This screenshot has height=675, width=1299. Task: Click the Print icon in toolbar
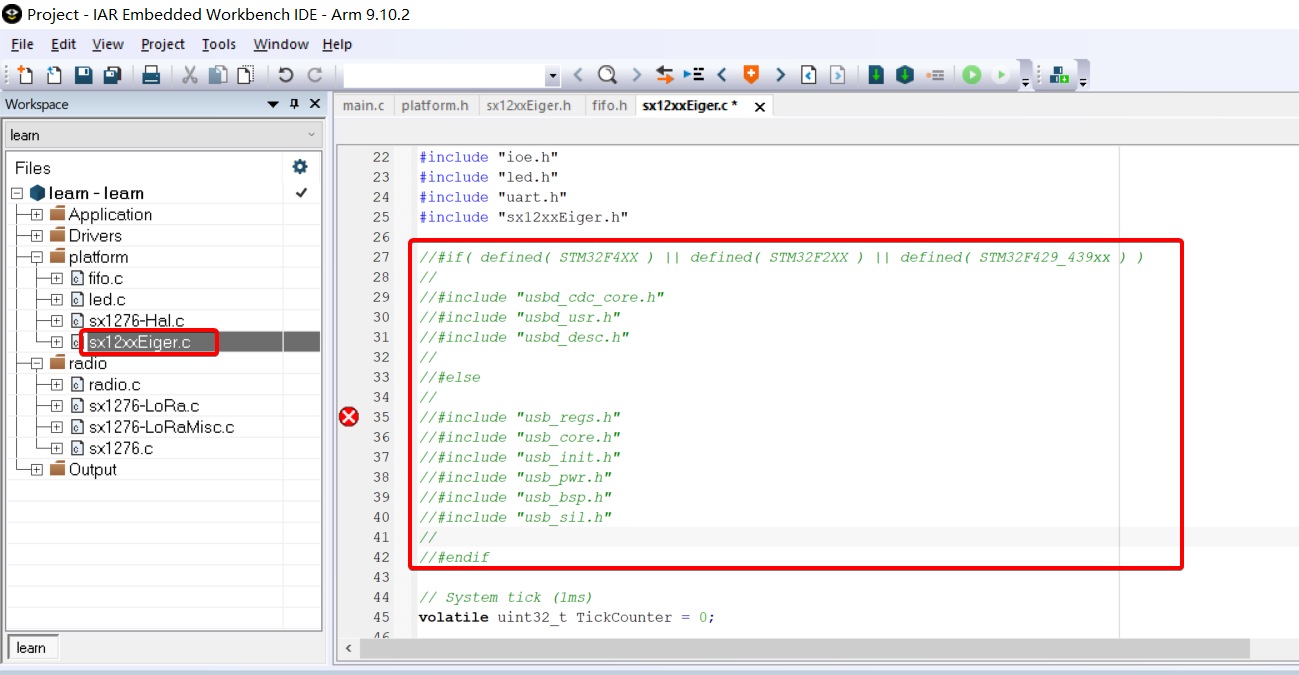point(151,75)
